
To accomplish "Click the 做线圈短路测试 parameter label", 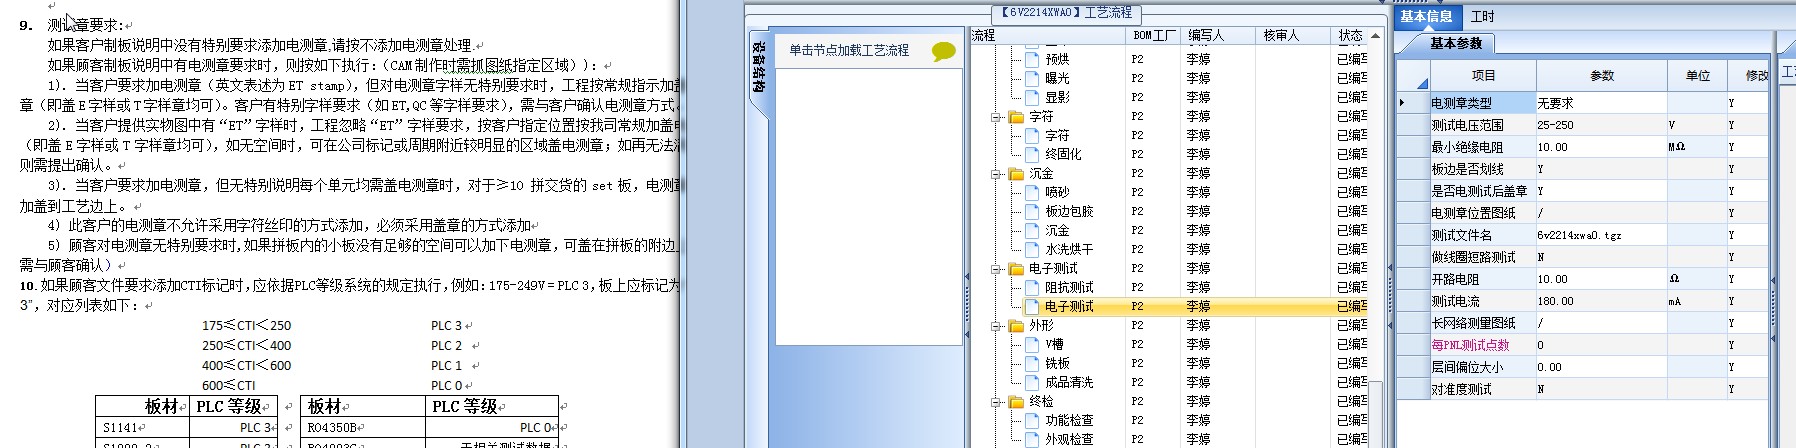I will 1473,257.
